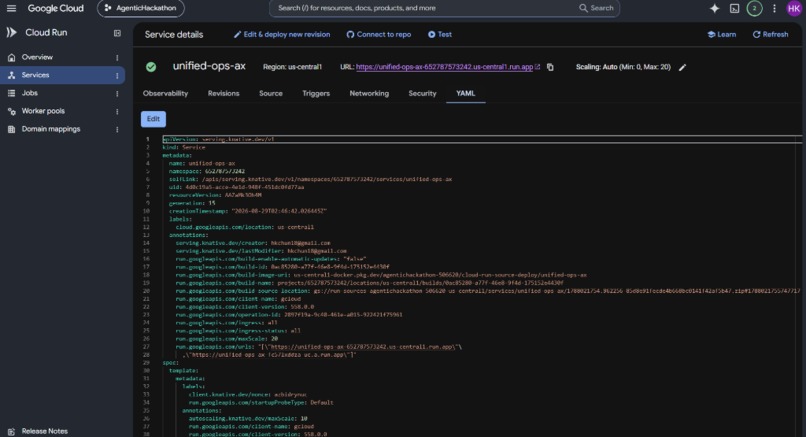
Task: Click the selfLink YAML line
Action: pos(310,179)
